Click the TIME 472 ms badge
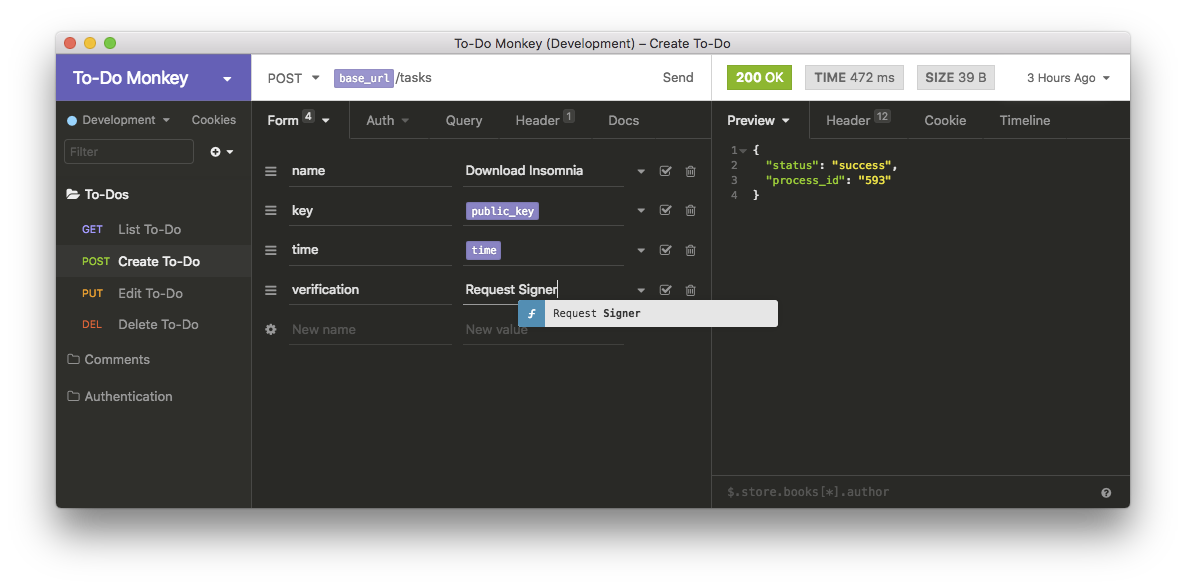Image resolution: width=1186 pixels, height=588 pixels. tap(854, 78)
